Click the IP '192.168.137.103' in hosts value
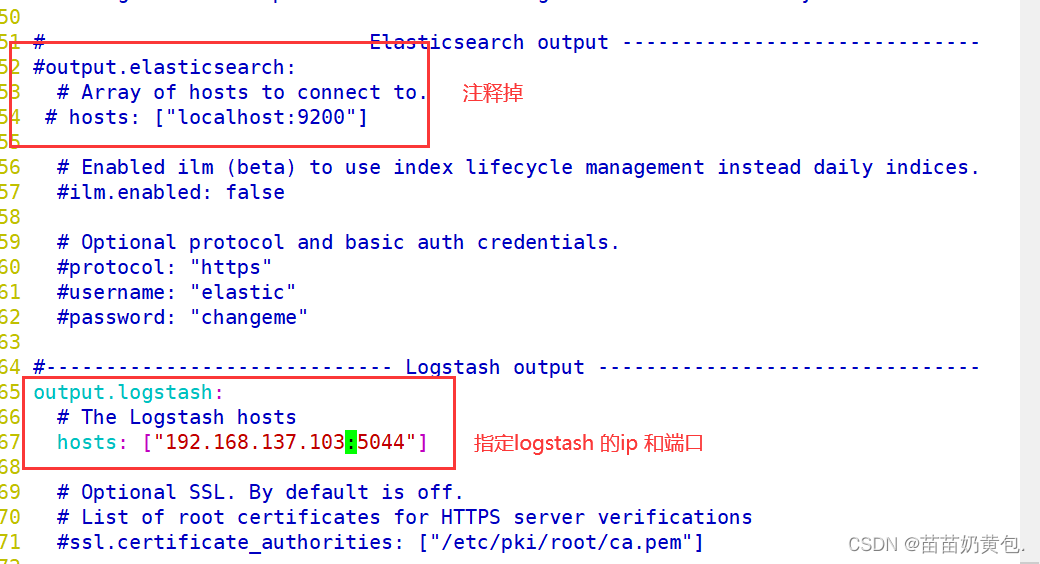This screenshot has width=1040, height=564. (255, 442)
